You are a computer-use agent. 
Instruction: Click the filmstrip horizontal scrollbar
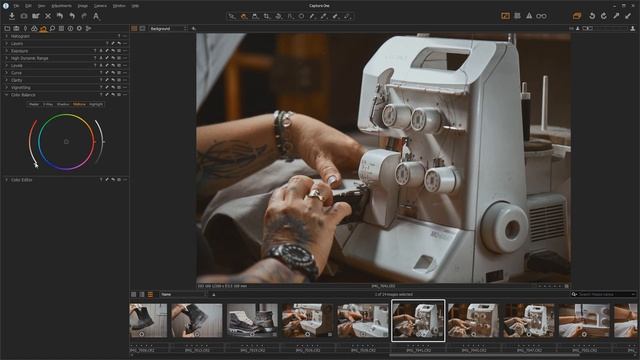[484, 356]
